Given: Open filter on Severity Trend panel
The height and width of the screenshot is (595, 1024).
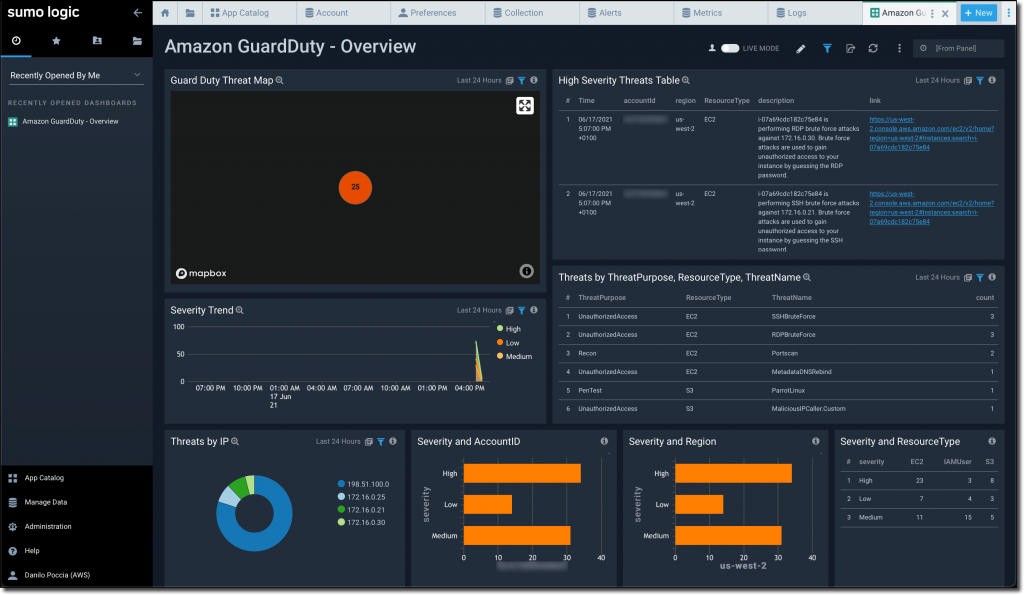Looking at the screenshot, I should pos(522,310).
